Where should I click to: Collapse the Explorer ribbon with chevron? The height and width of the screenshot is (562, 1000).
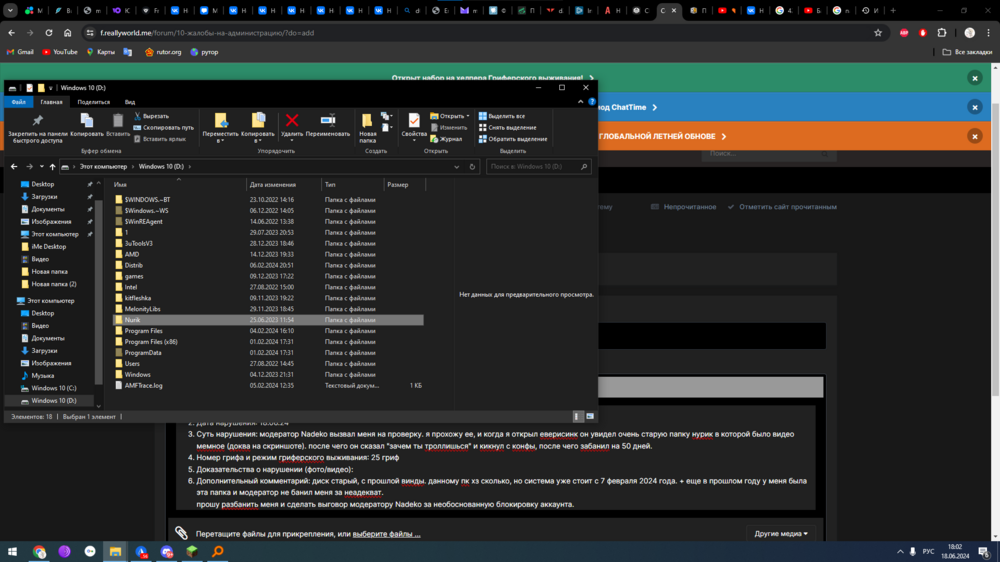point(580,101)
